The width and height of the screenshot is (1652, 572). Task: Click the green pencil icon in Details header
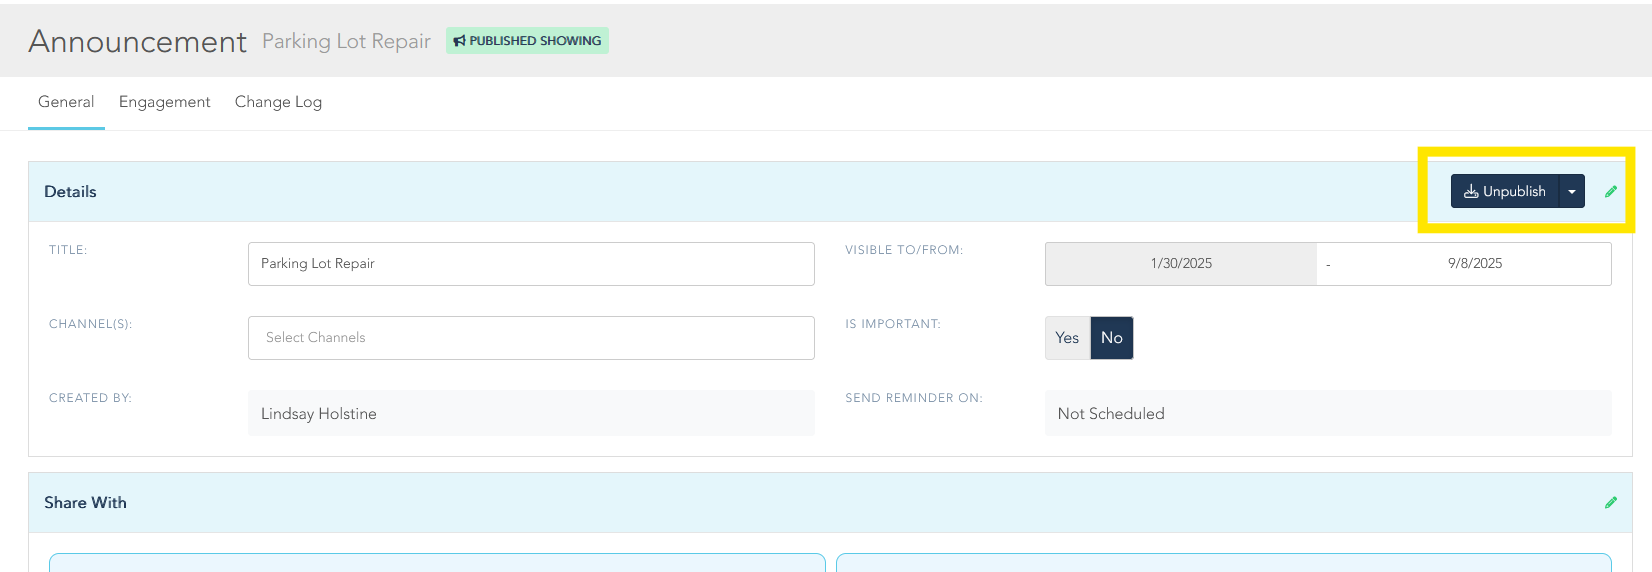pos(1610,191)
